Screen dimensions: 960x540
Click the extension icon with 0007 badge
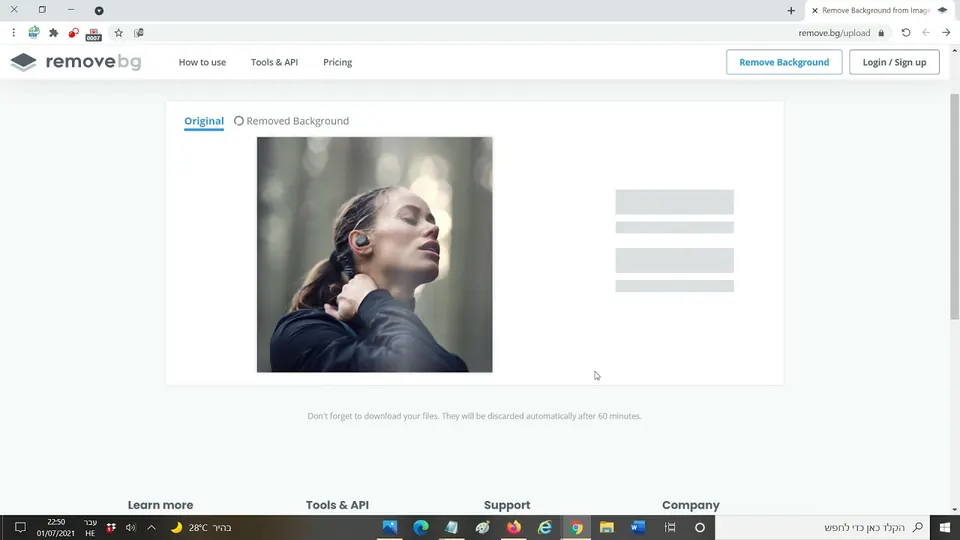click(93, 34)
